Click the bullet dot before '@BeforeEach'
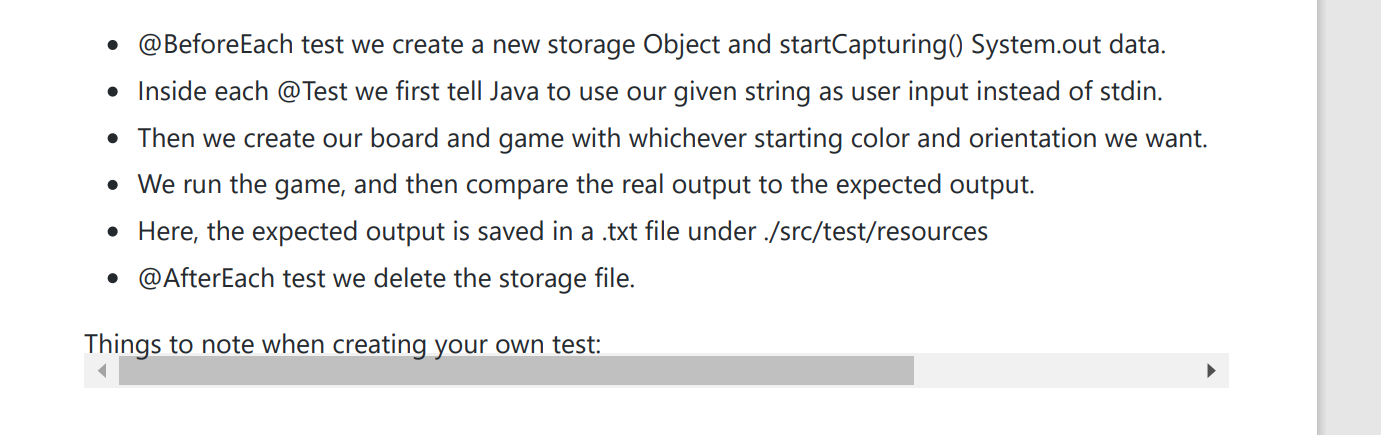This screenshot has height=435, width=1381. point(113,46)
